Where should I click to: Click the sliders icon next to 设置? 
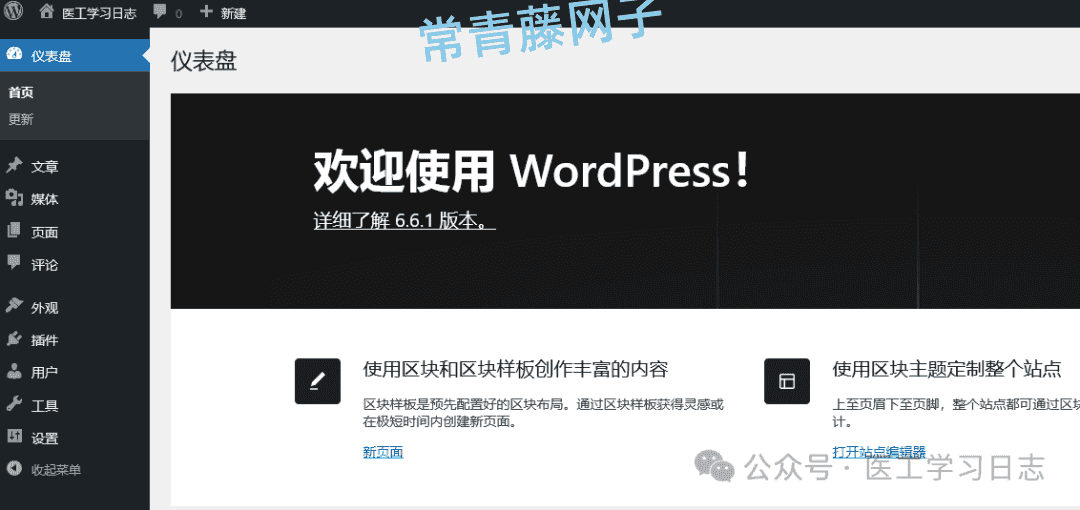pos(14,437)
